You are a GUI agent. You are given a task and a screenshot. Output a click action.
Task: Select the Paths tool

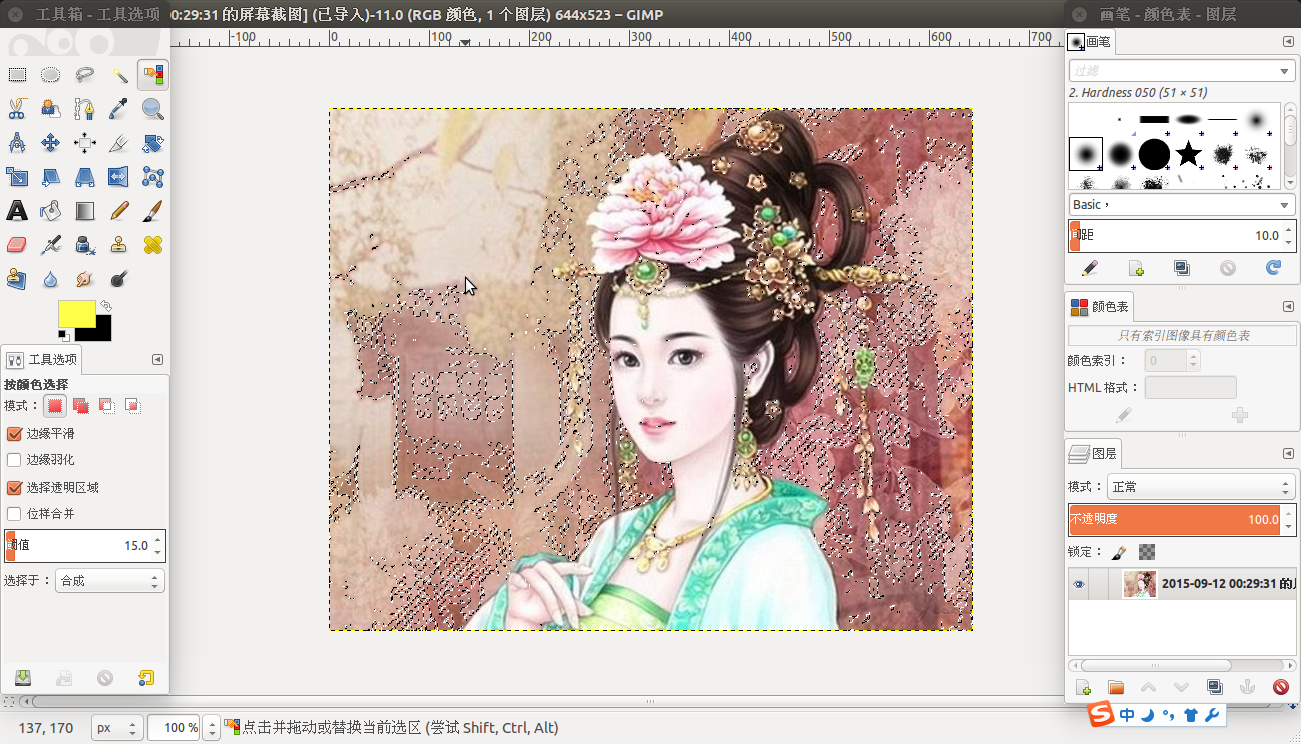coord(85,109)
